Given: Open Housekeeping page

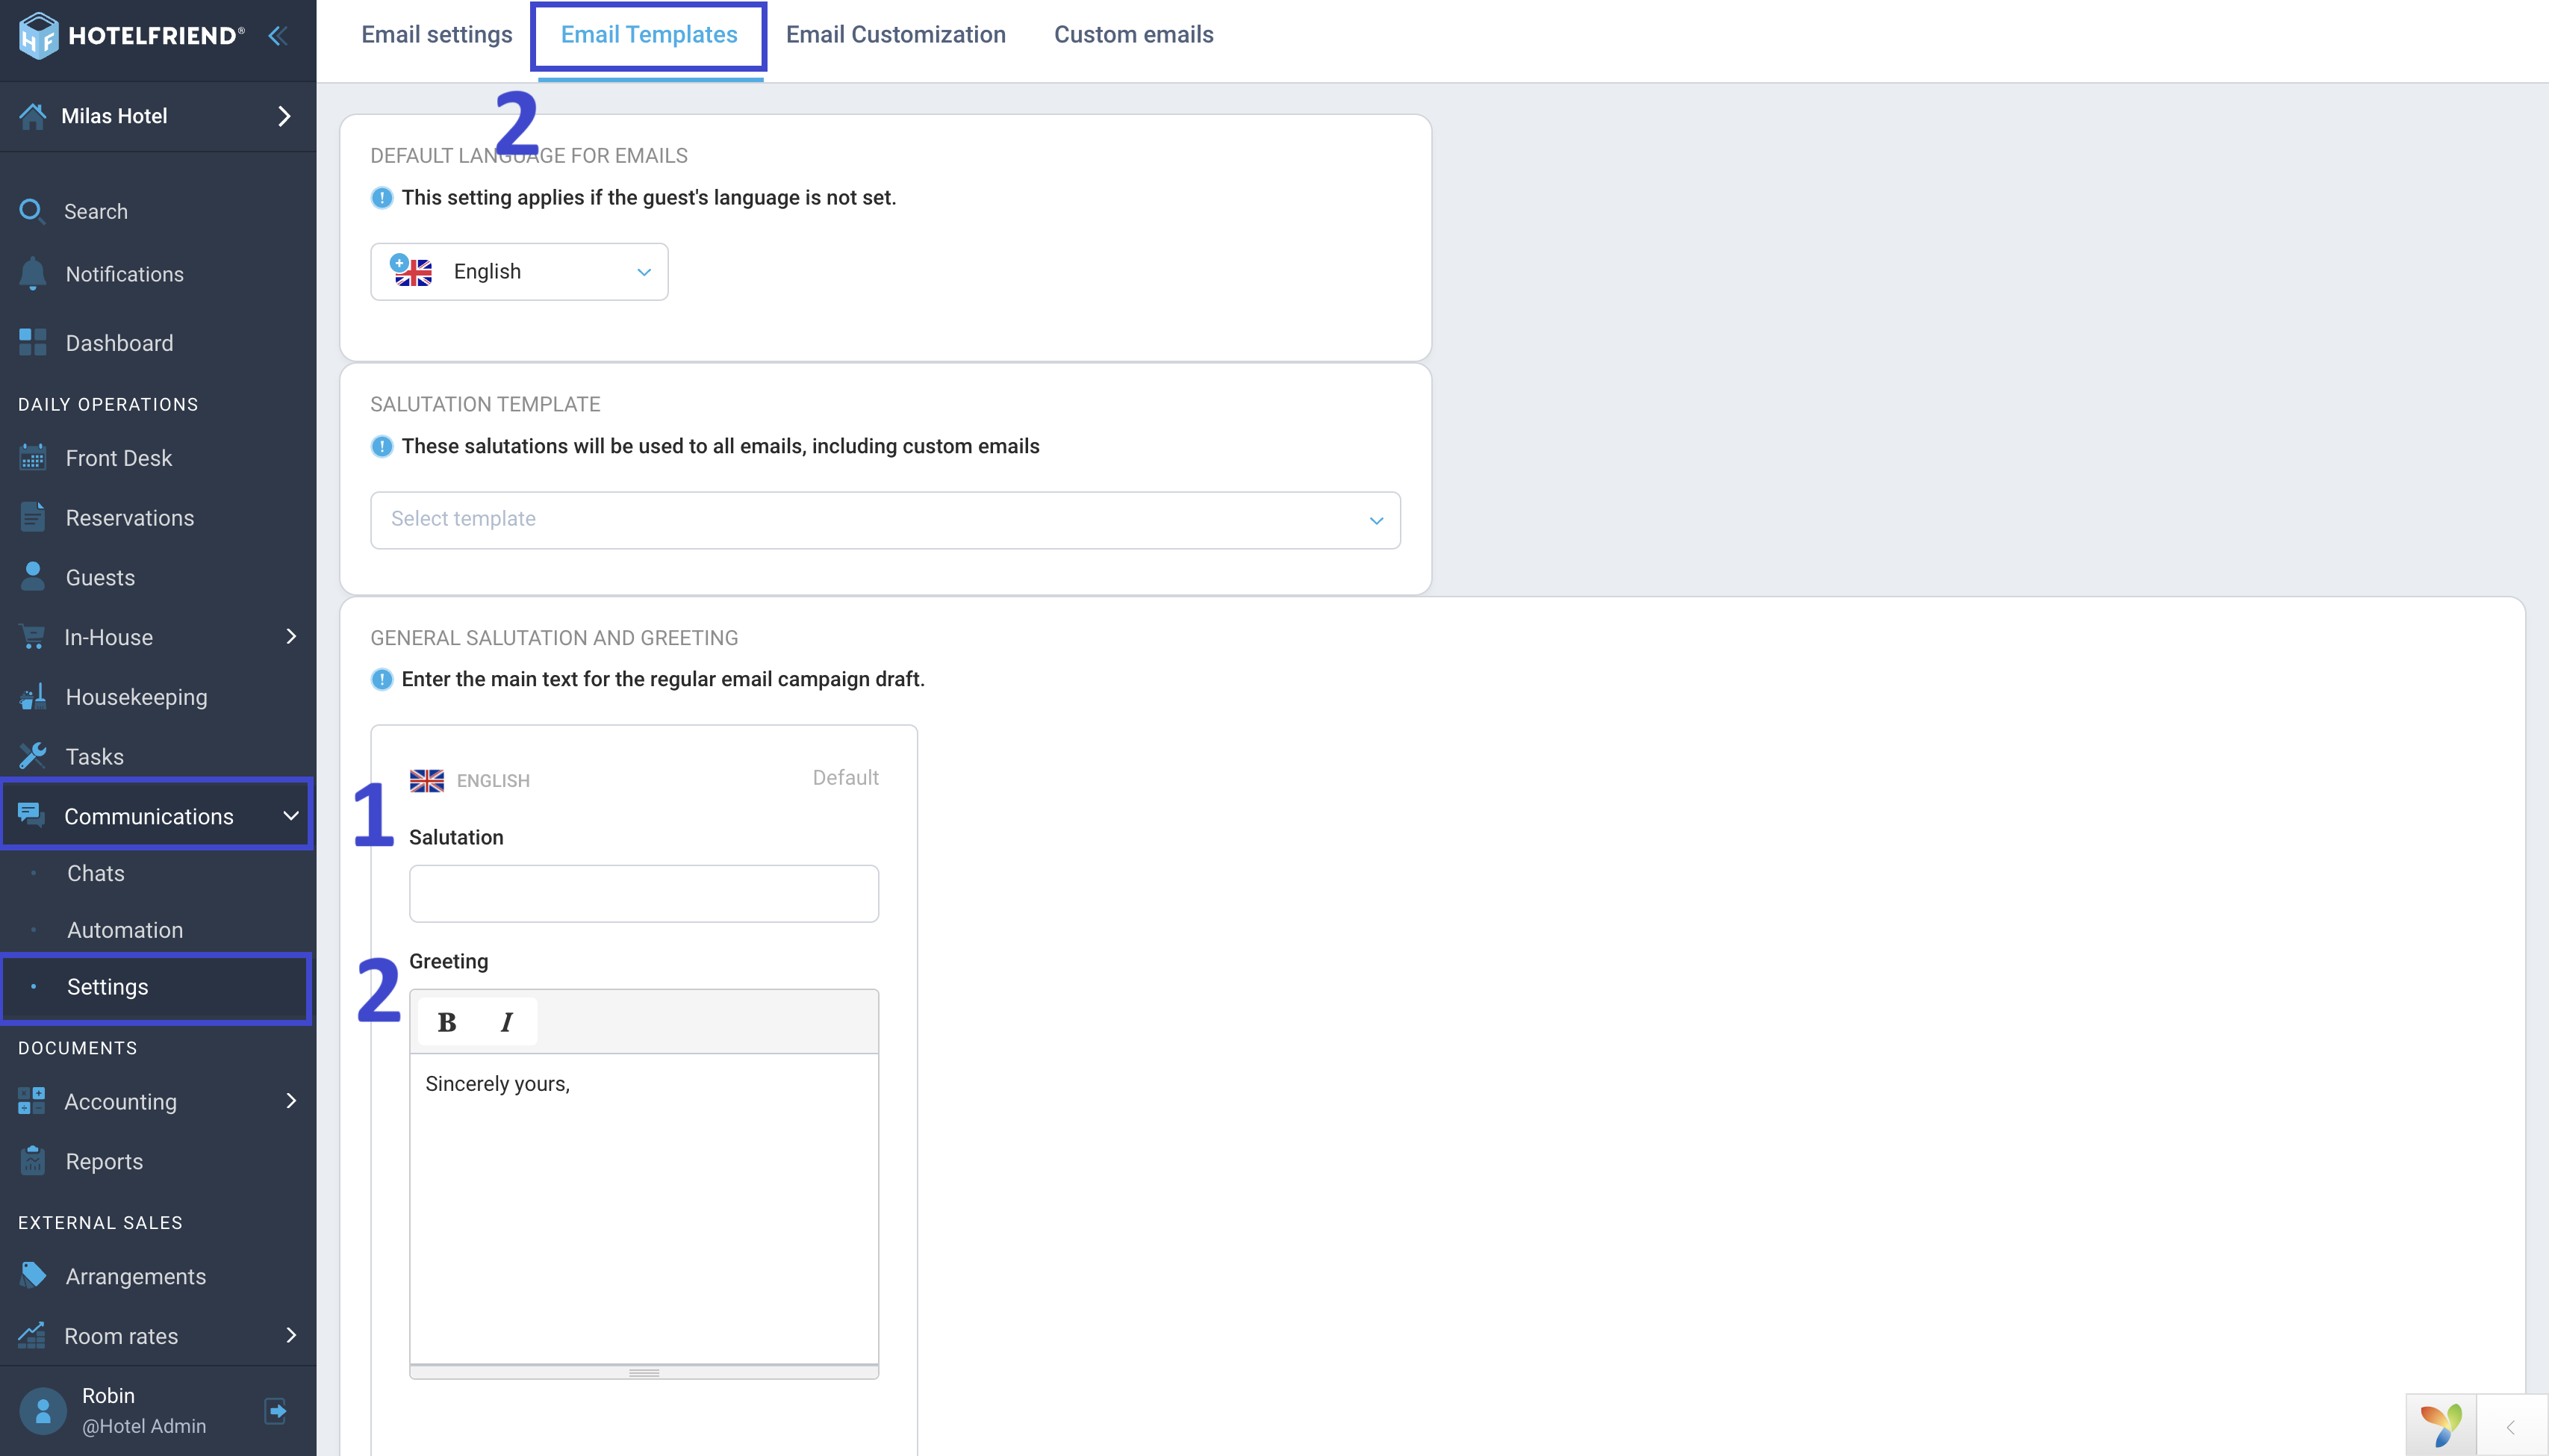Looking at the screenshot, I should (136, 697).
